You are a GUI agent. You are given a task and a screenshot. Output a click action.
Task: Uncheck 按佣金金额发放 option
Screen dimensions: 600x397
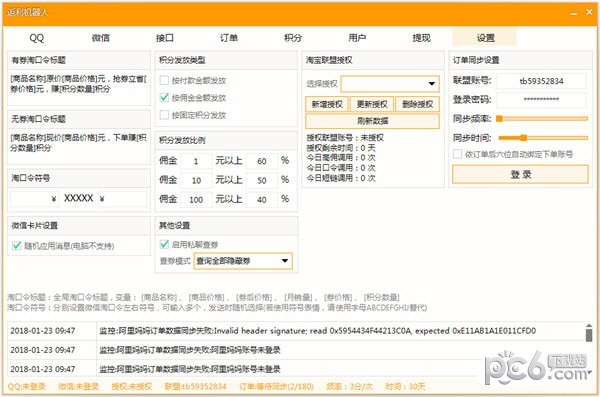click(x=164, y=98)
